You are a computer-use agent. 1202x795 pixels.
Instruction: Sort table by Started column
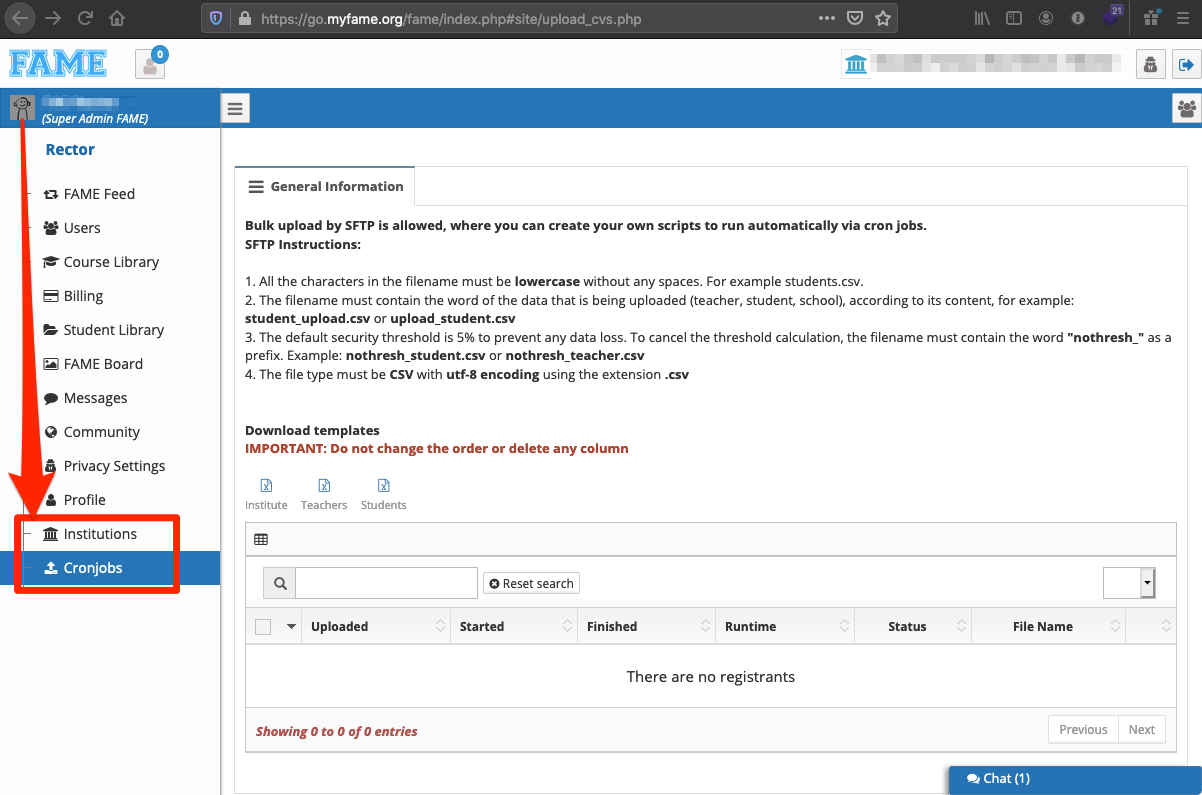[514, 627]
